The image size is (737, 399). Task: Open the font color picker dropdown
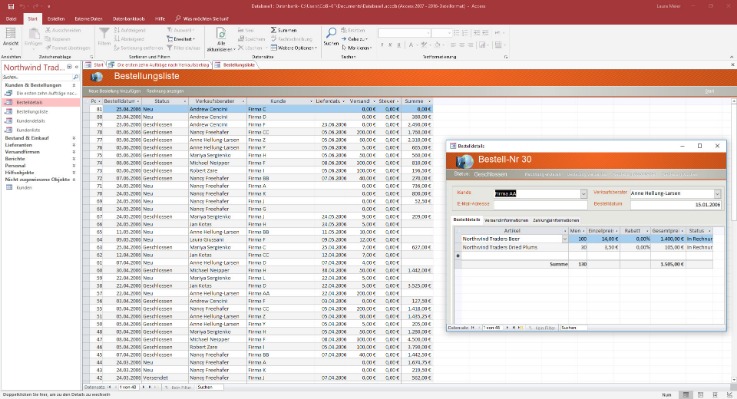coord(417,45)
